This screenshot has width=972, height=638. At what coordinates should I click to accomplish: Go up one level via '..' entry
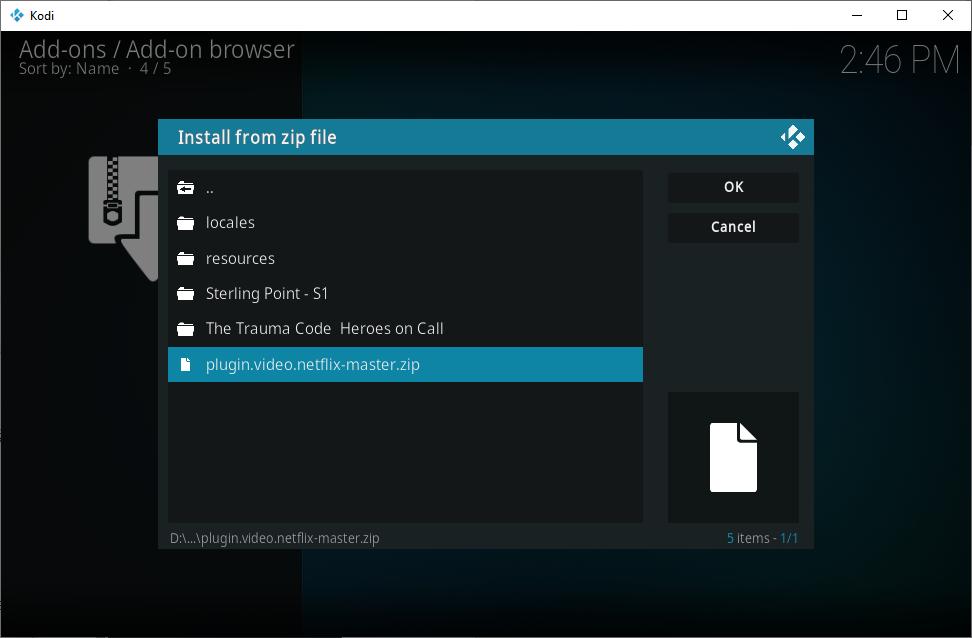[x=405, y=188]
